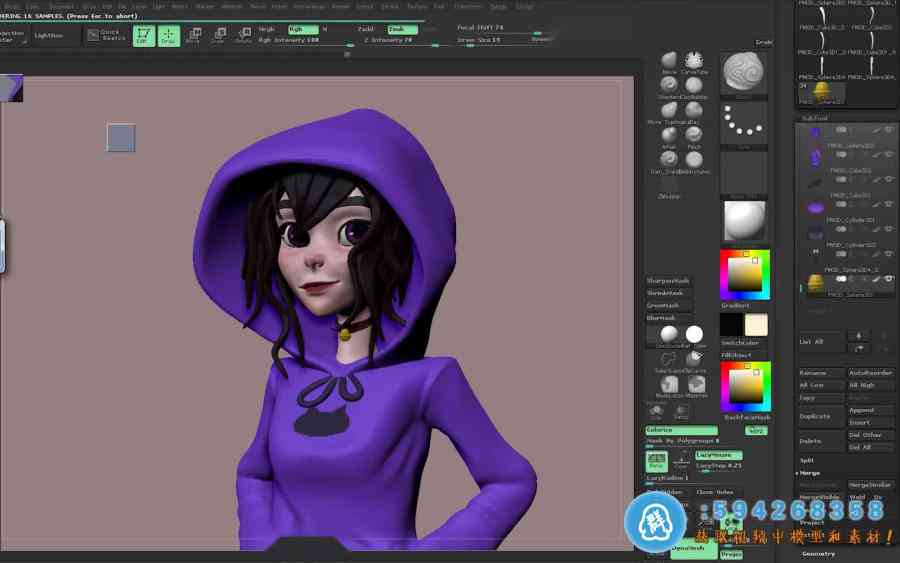Open the dotted stroke type picker
The height and width of the screenshot is (563, 900).
743,123
